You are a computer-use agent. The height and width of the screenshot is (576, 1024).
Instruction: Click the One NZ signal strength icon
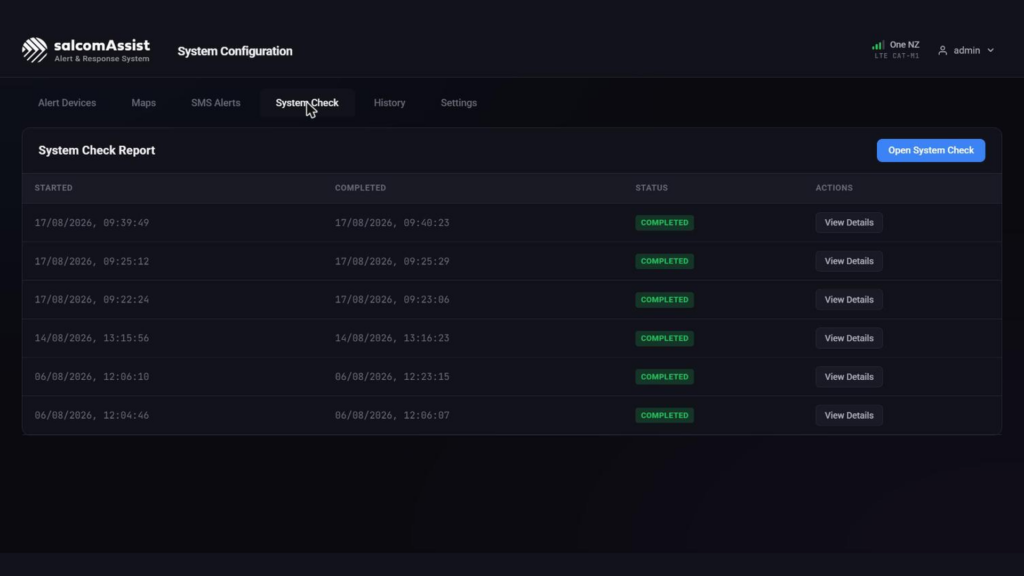coord(878,45)
